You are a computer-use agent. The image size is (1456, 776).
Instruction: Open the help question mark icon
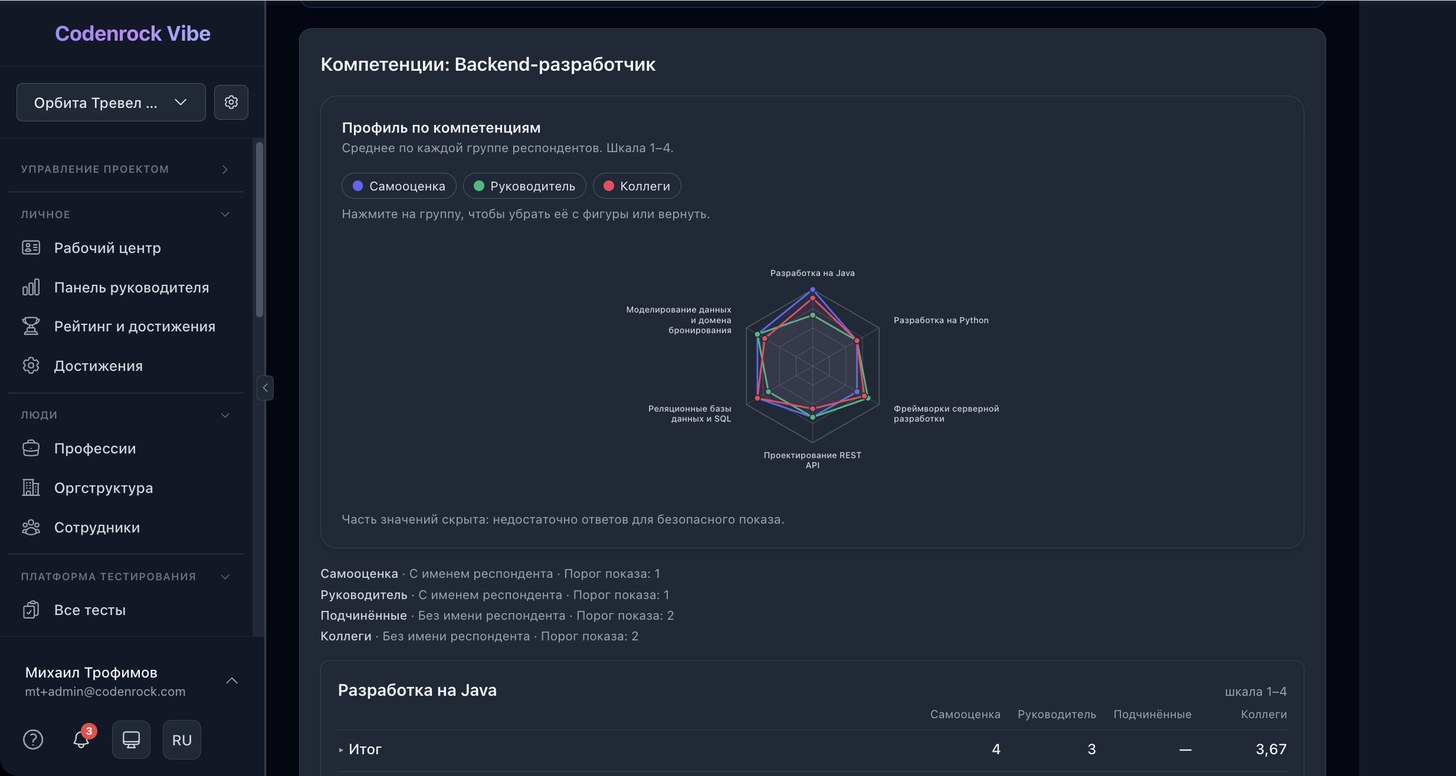[33, 740]
